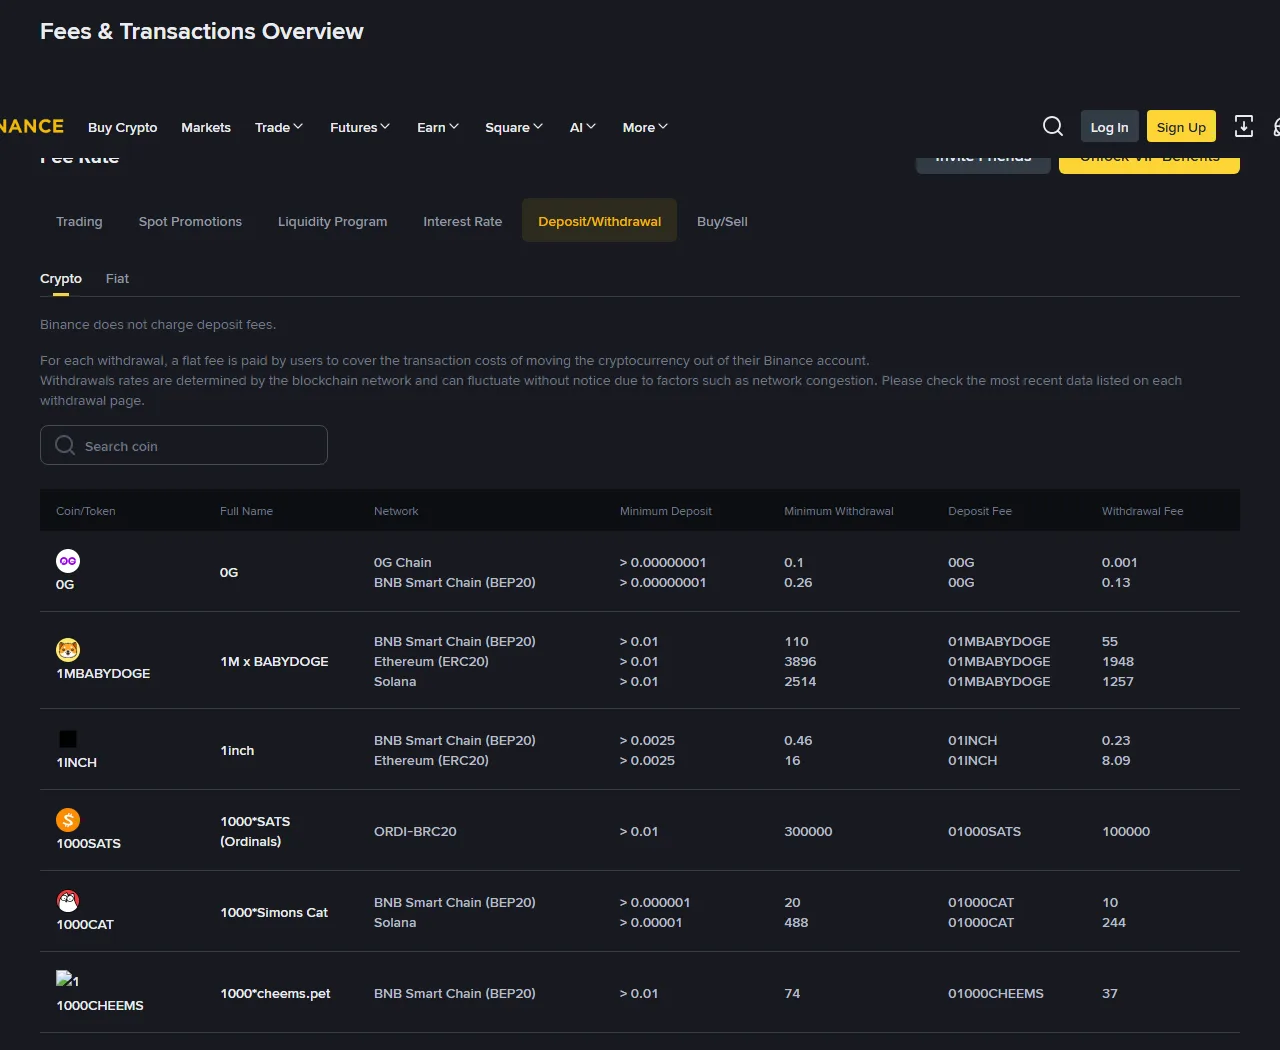Click the Withdrawal Fee column header
This screenshot has width=1280, height=1050.
pyautogui.click(x=1142, y=511)
